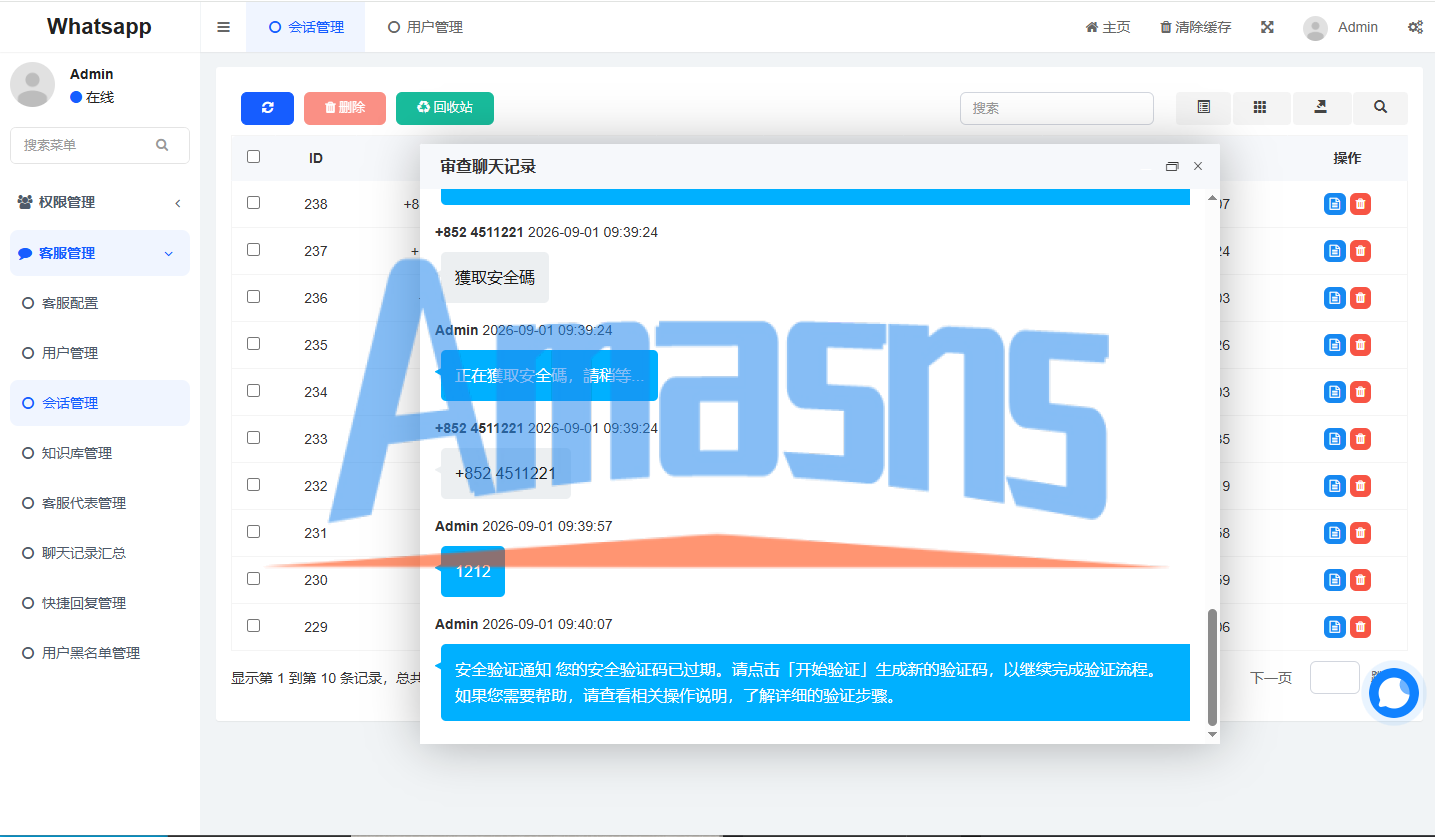
Task: Check the checkbox for row 236
Action: point(253,296)
